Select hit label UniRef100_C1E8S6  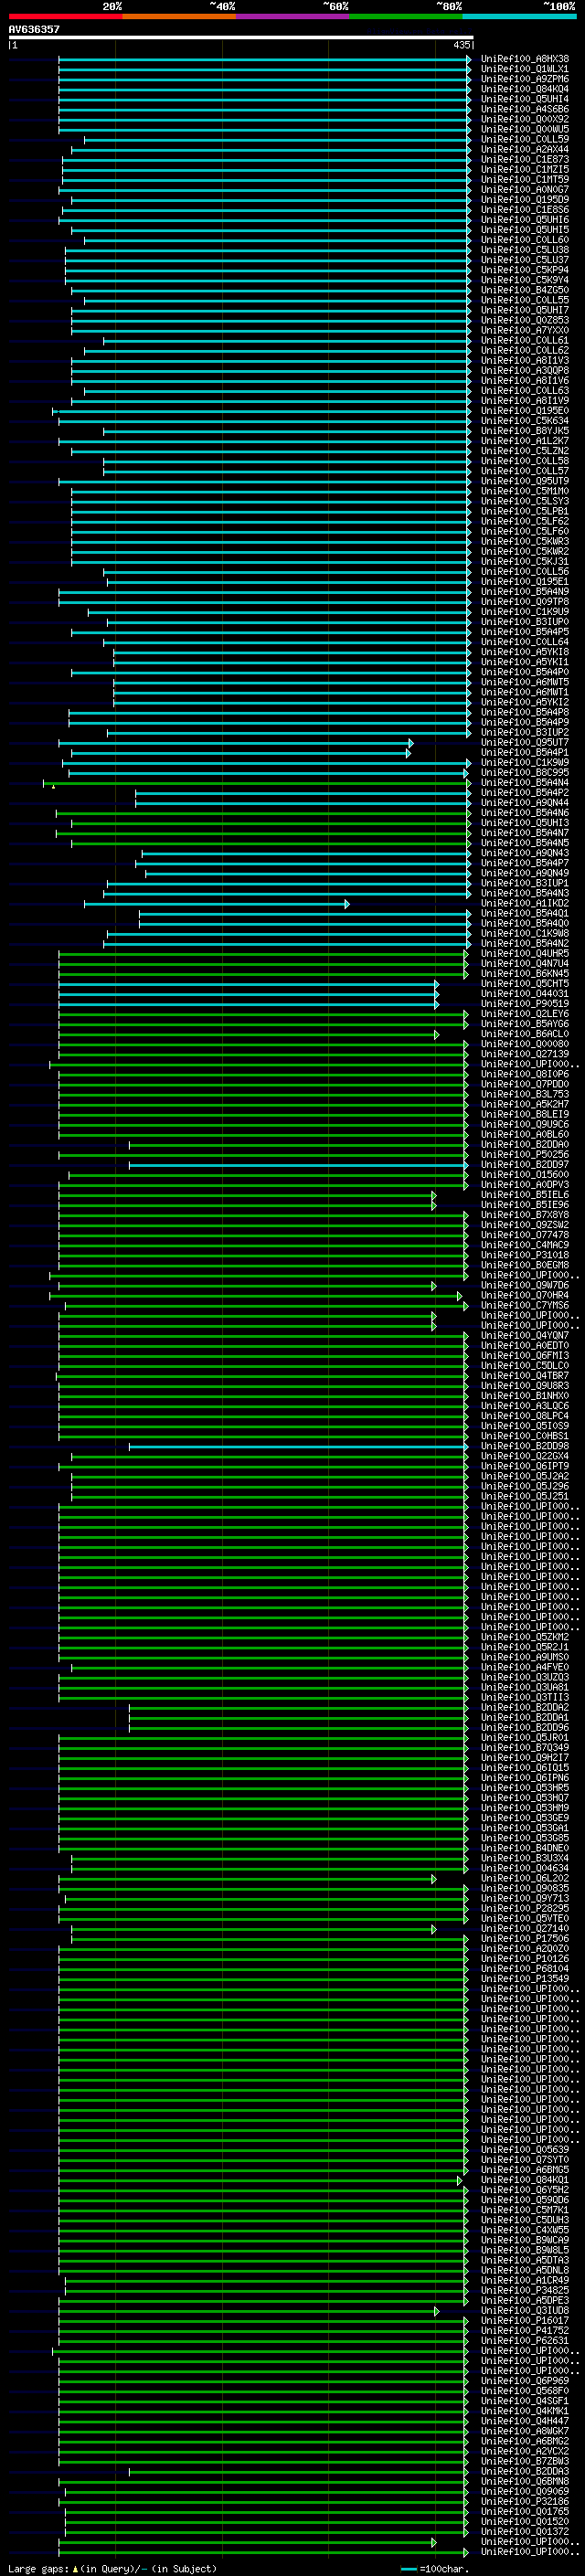[524, 210]
